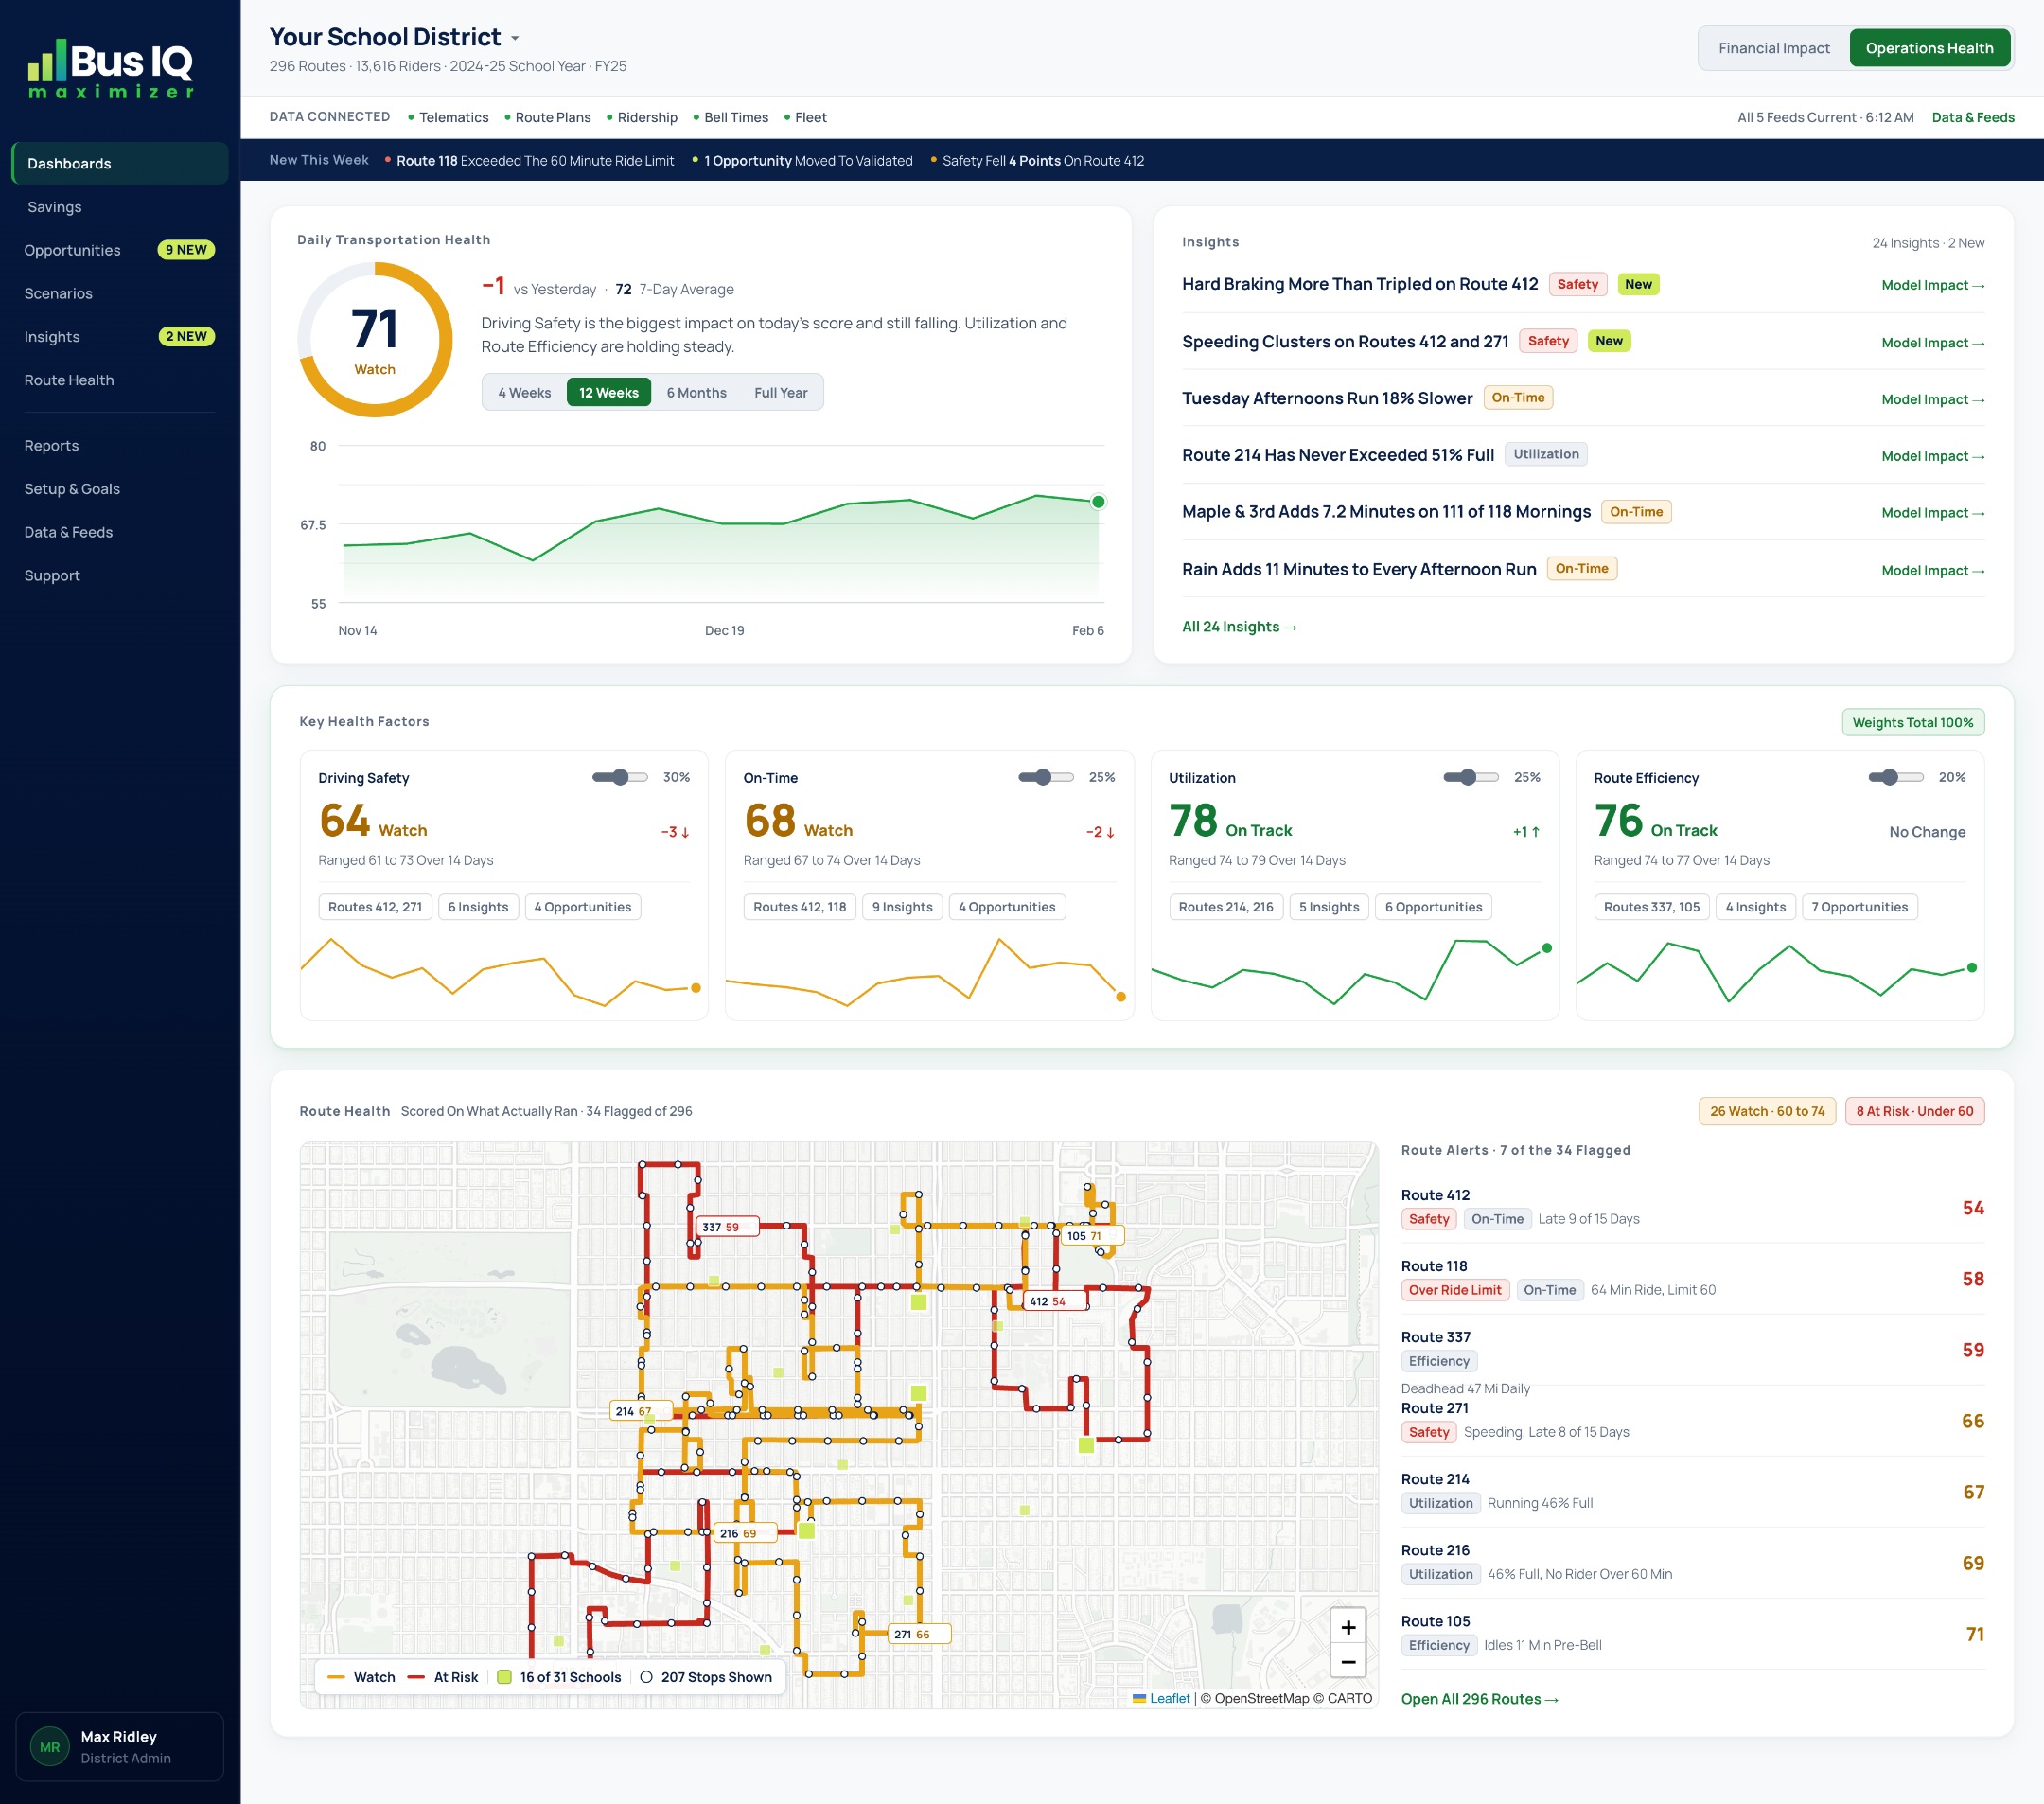This screenshot has width=2044, height=1804.
Task: Click 6 Opportunities chip under Utilization
Action: click(1433, 907)
